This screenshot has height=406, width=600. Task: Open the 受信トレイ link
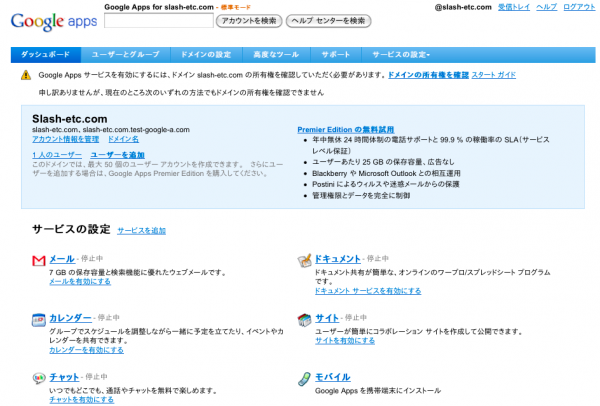click(514, 7)
